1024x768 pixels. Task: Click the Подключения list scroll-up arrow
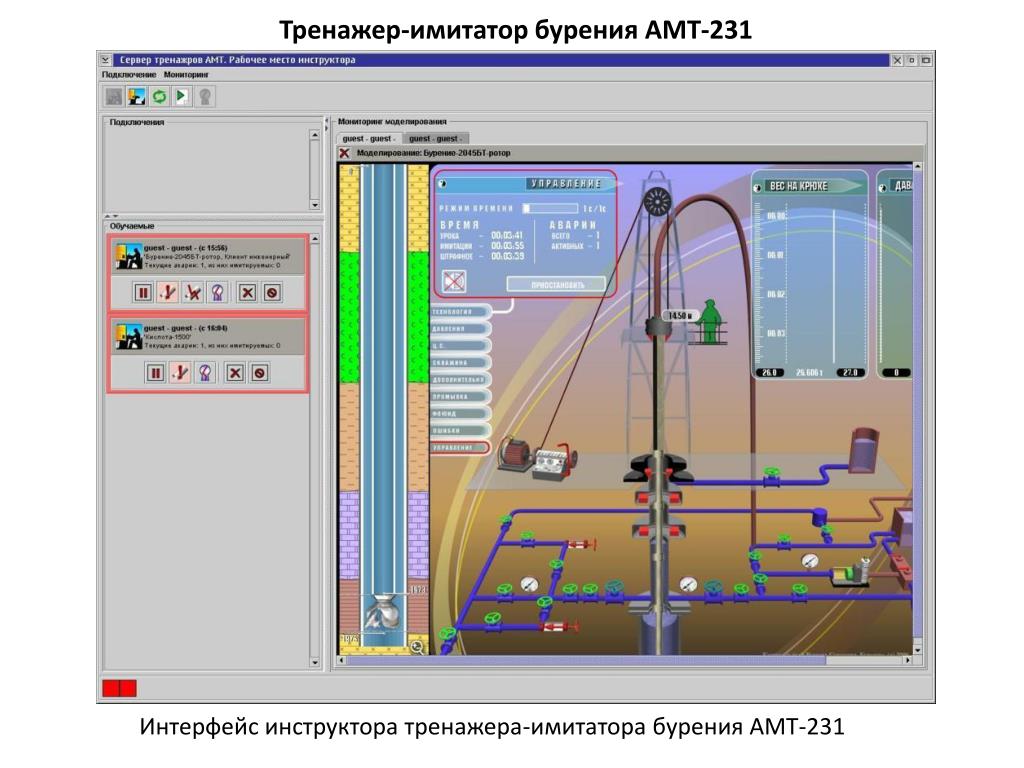point(315,135)
